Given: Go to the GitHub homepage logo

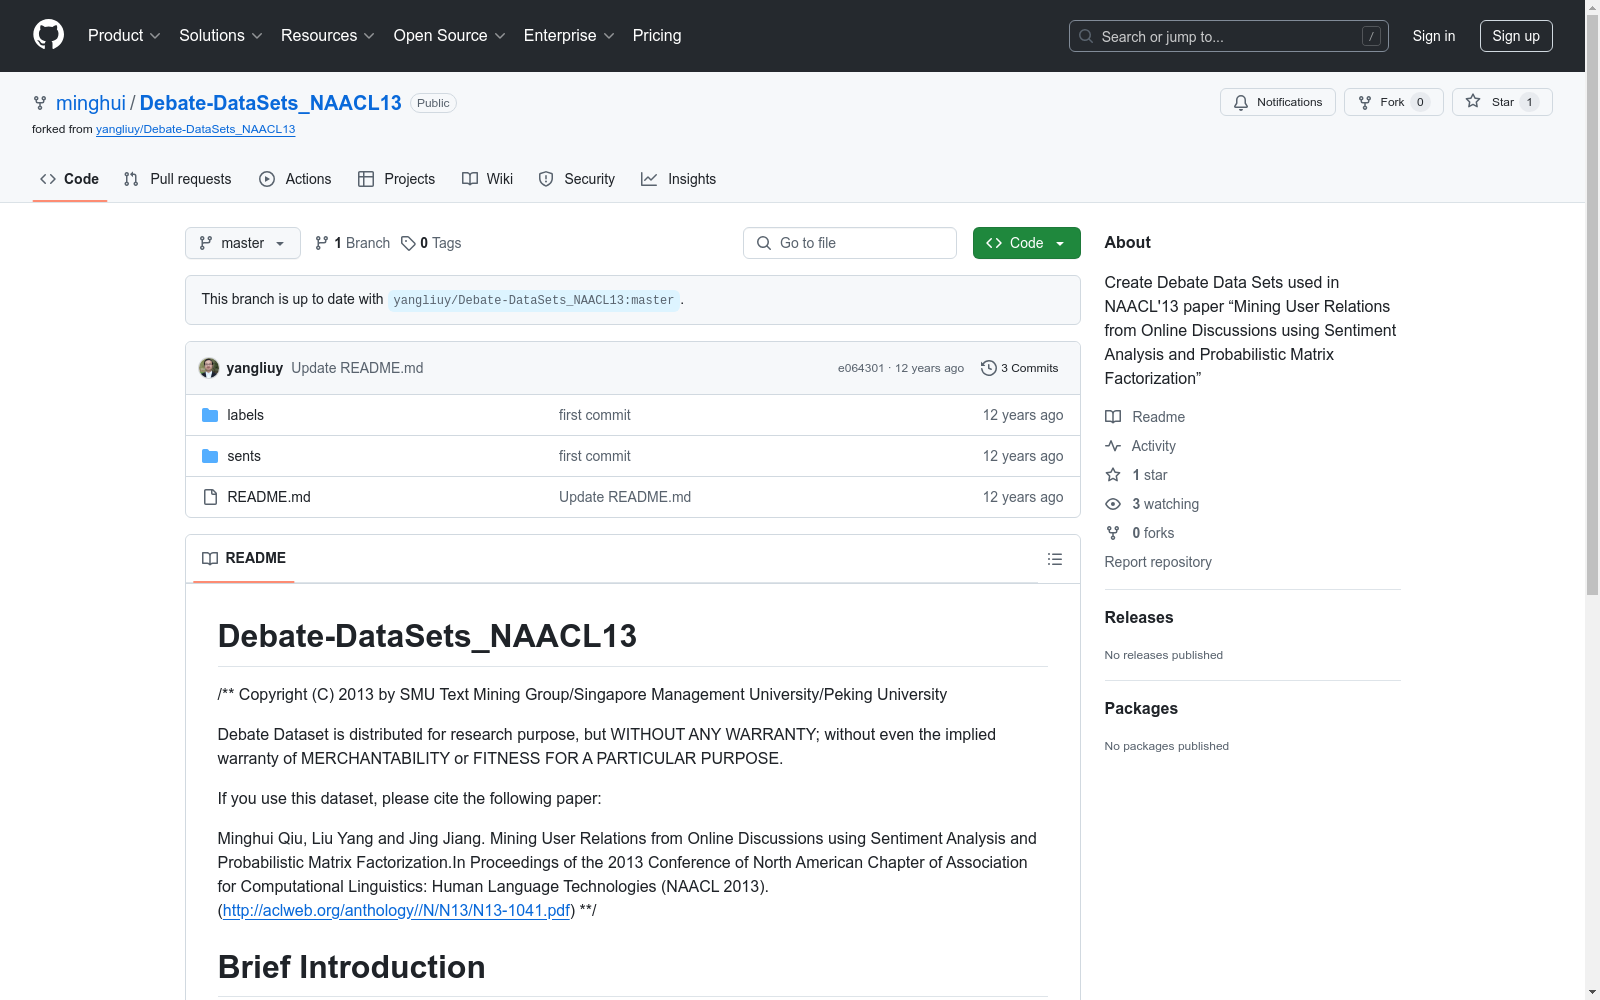Looking at the screenshot, I should click(x=48, y=35).
